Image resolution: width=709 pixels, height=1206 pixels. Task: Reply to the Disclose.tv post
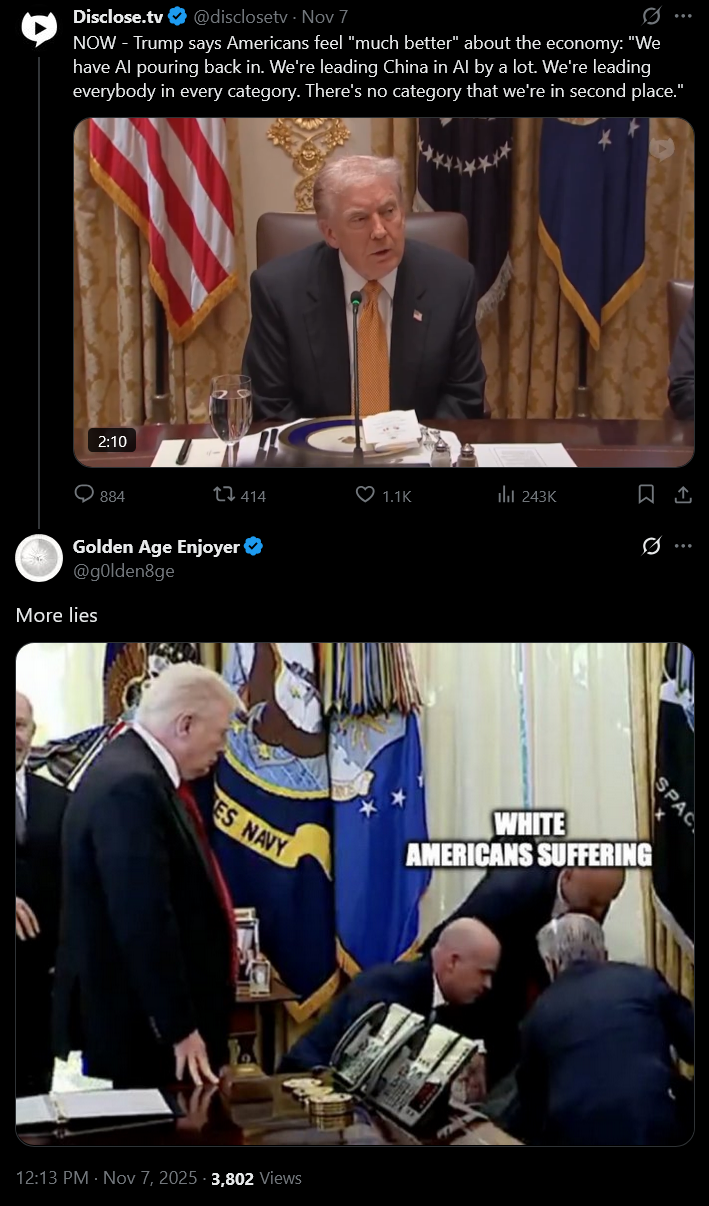[x=100, y=495]
